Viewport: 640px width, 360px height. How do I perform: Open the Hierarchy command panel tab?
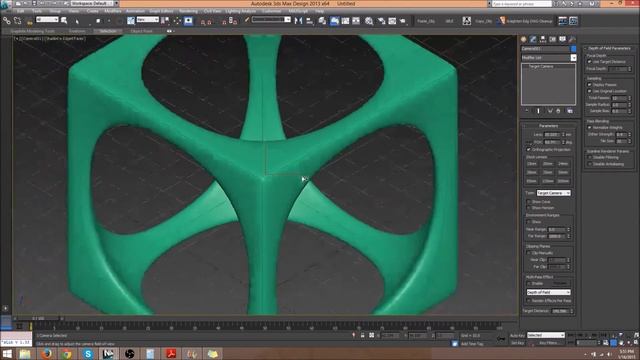543,39
